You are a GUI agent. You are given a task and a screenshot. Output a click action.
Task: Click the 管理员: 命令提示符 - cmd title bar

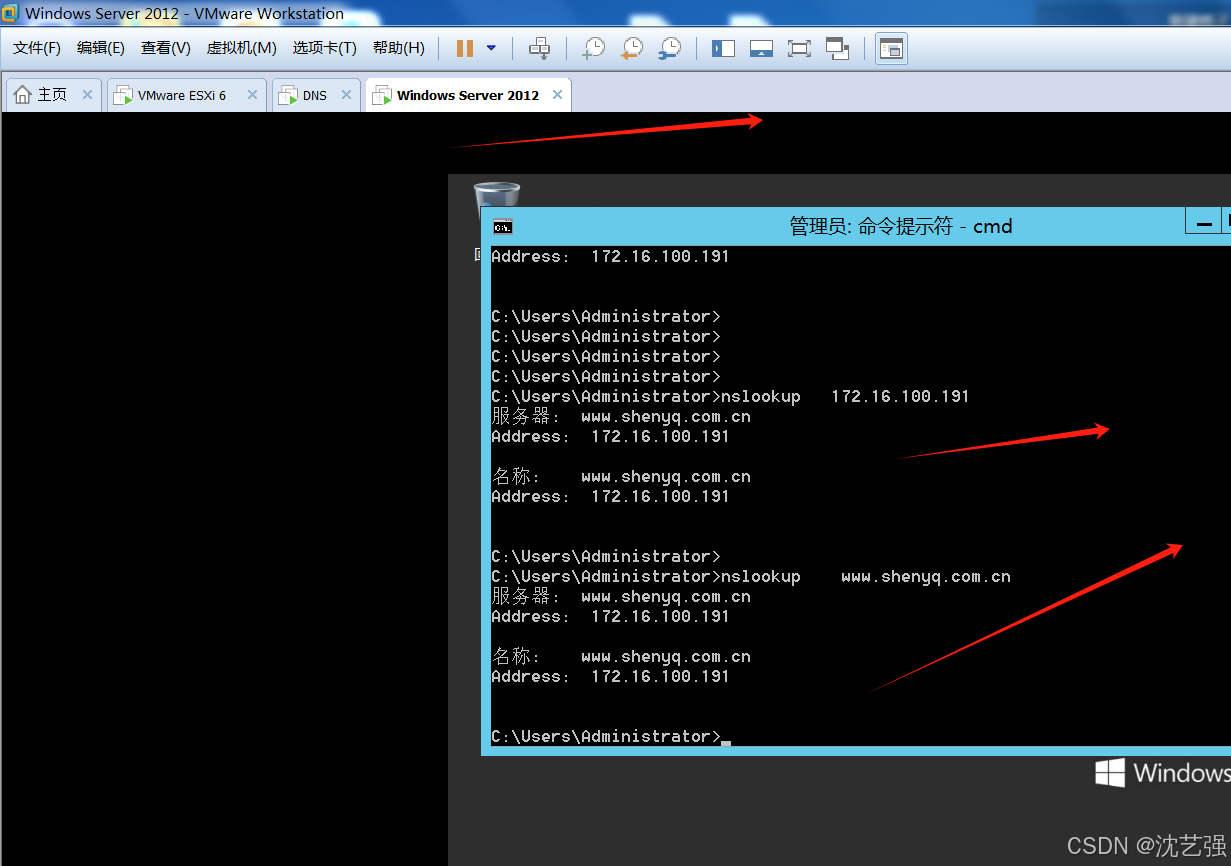pos(901,226)
